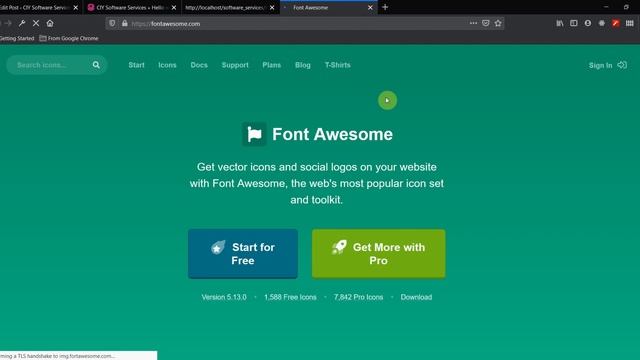This screenshot has width=640, height=360.
Task: Stop page loading with X button
Action: [x=36, y=23]
